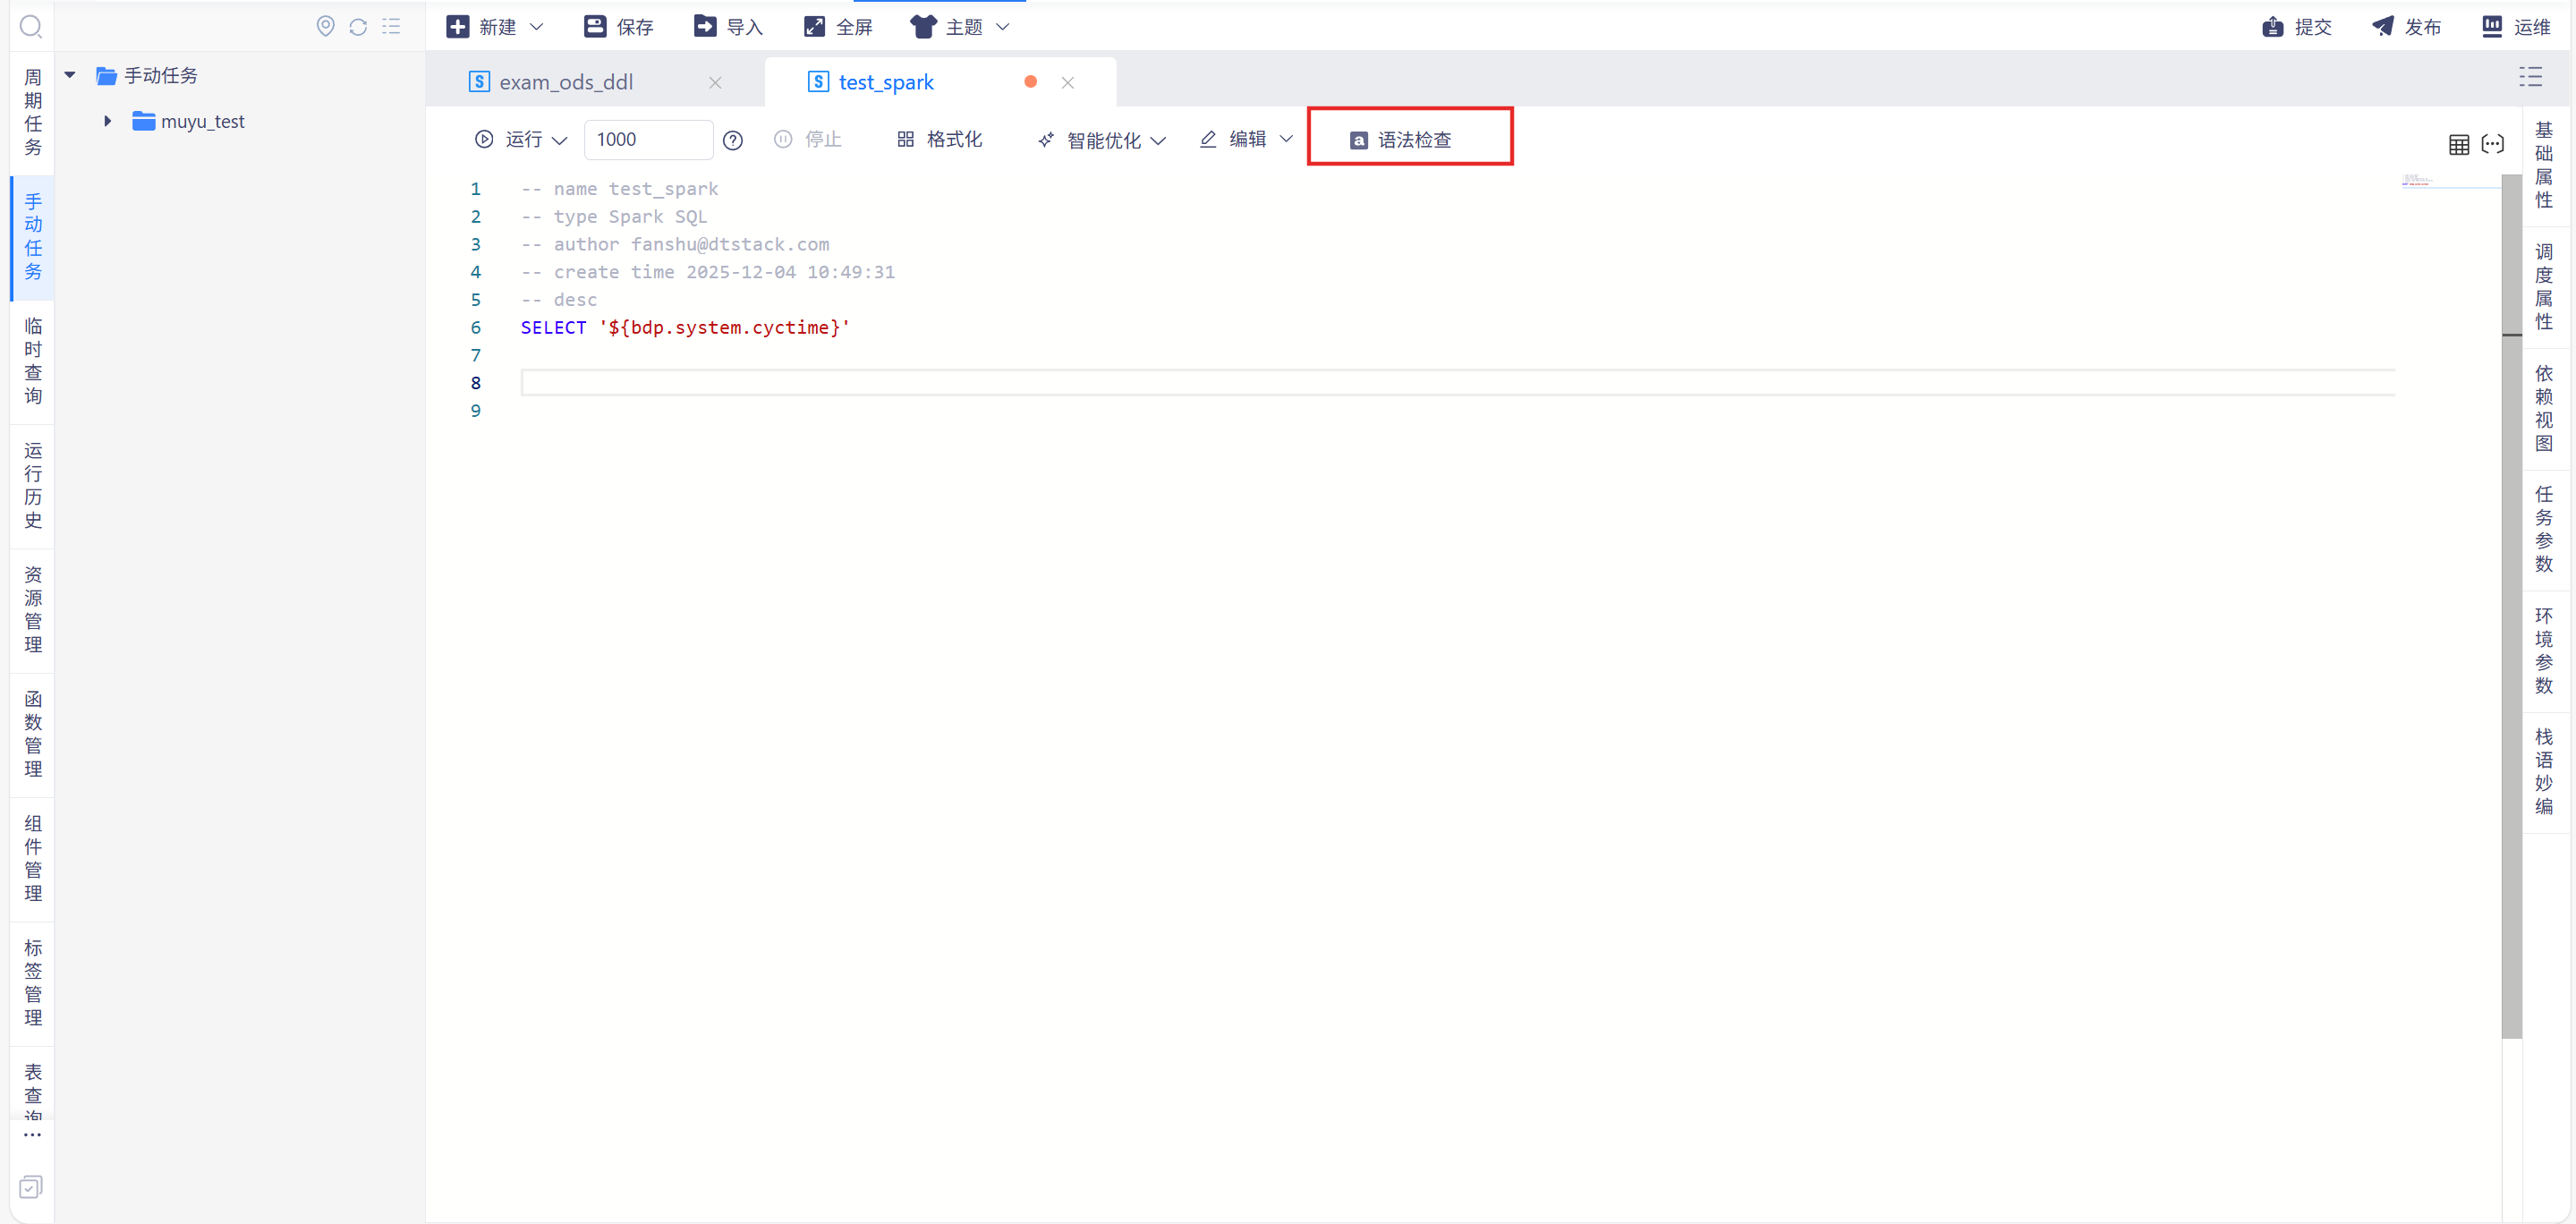Expand the muyu_test folder

[108, 121]
